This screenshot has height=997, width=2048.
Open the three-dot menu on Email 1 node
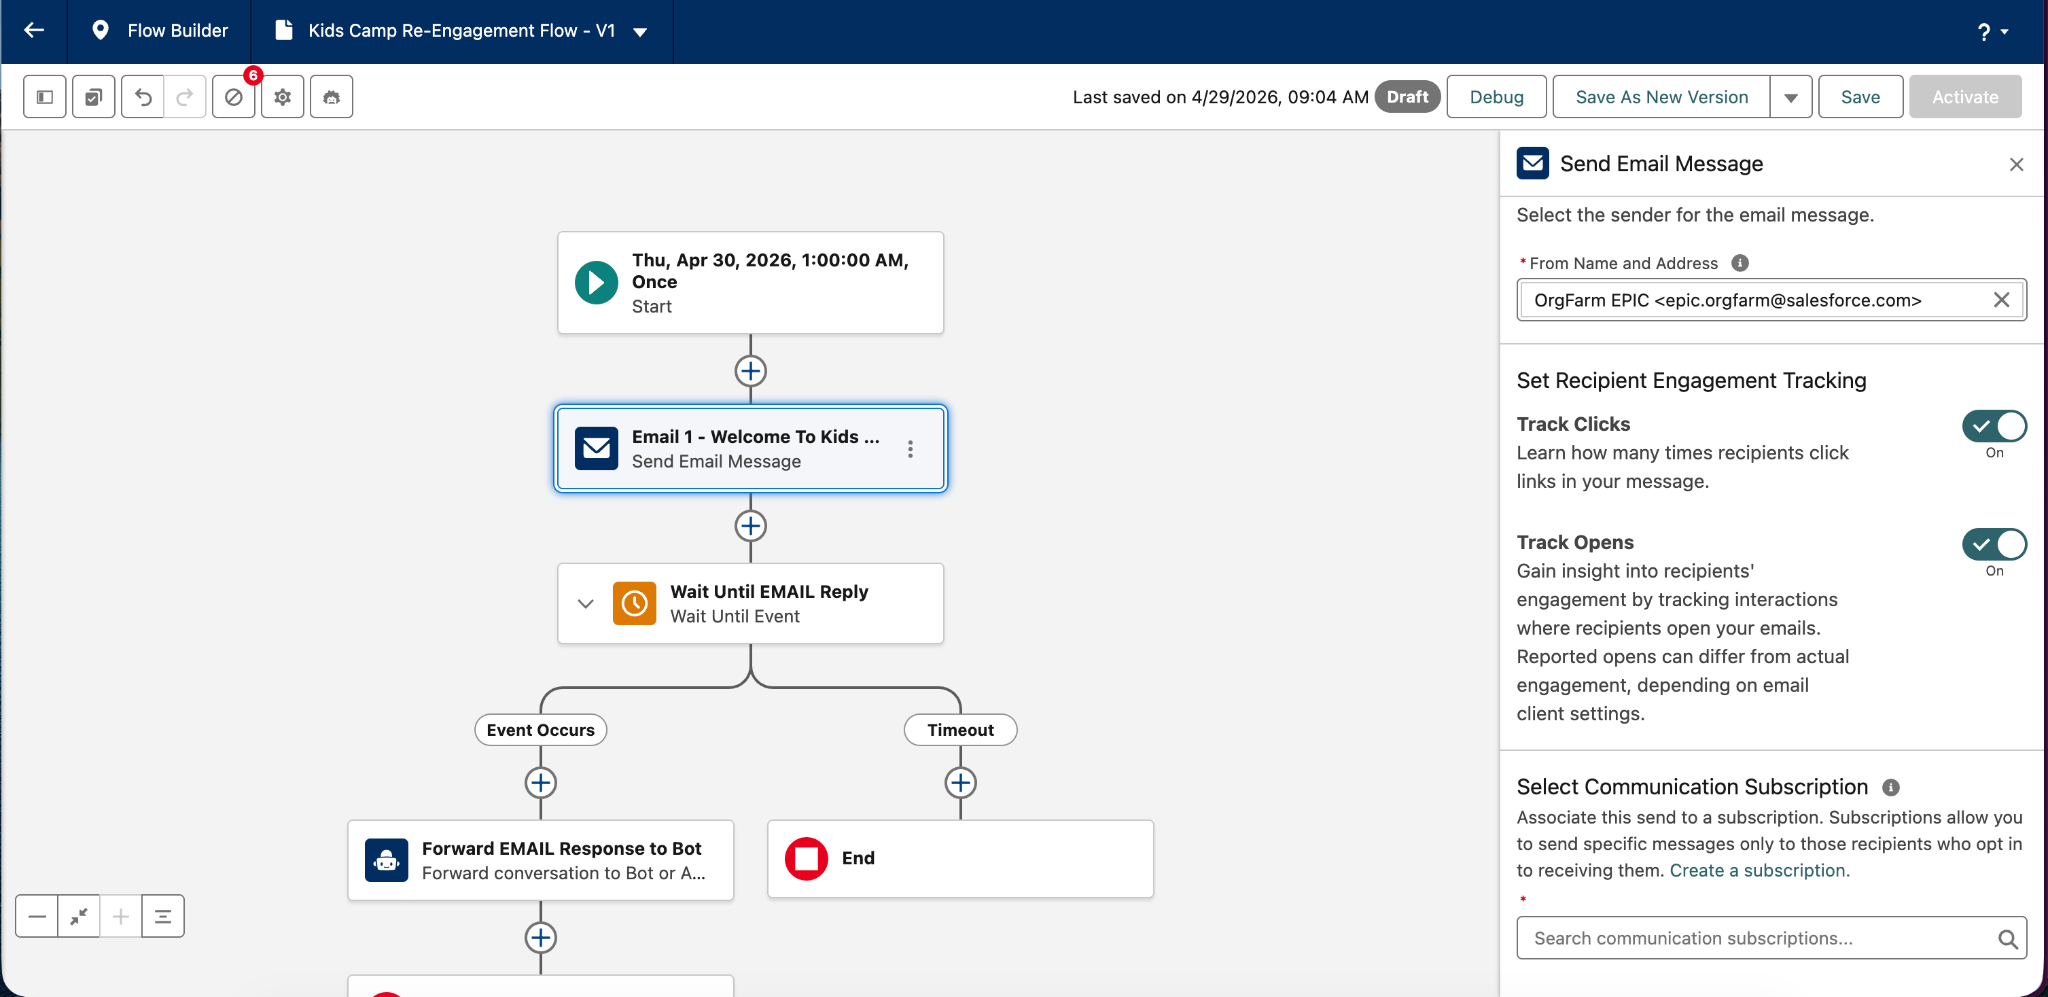910,449
